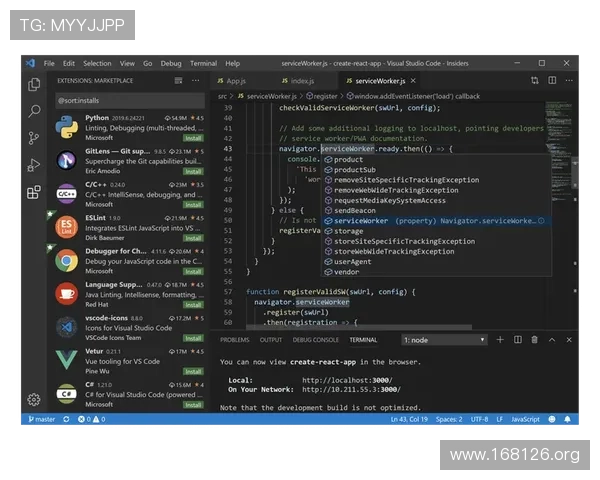Open notifications bell icon
Viewport: 600px width, 480px height.
[567, 419]
